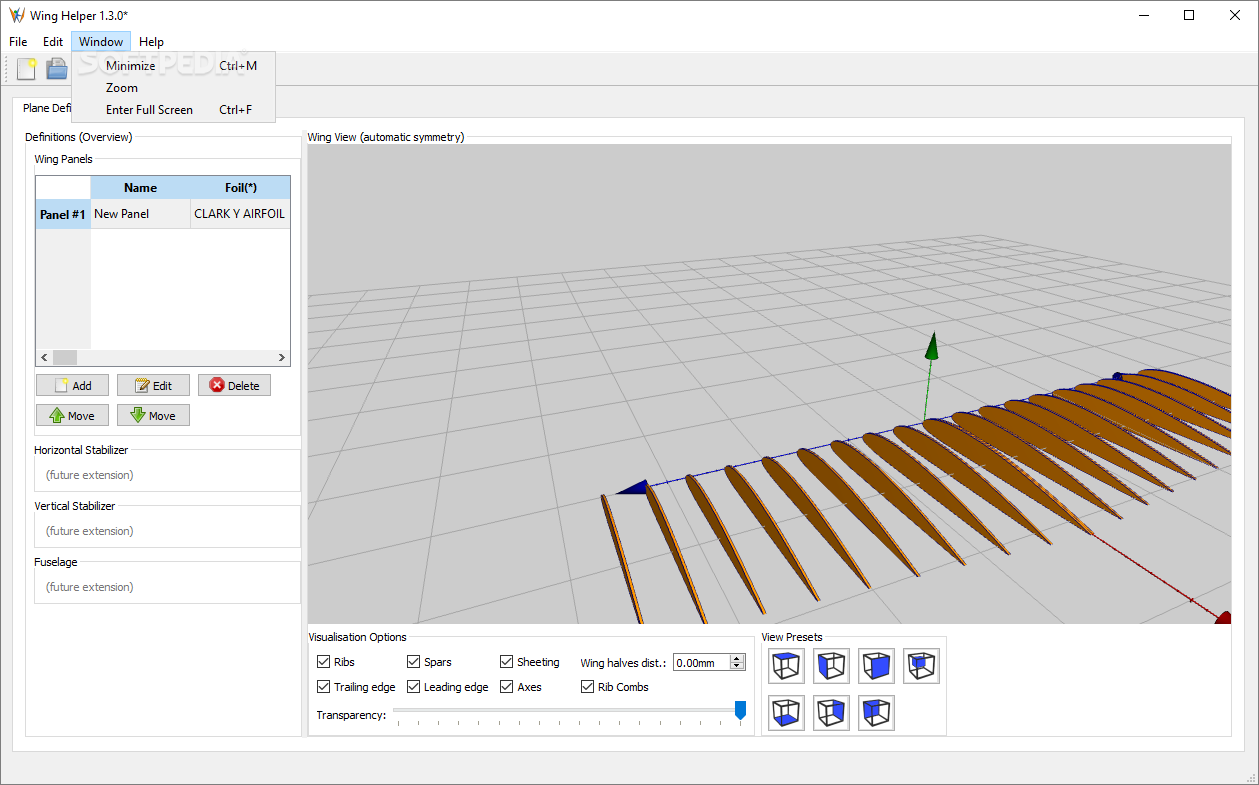Click the Name column header
The width and height of the screenshot is (1259, 785).
tap(140, 187)
